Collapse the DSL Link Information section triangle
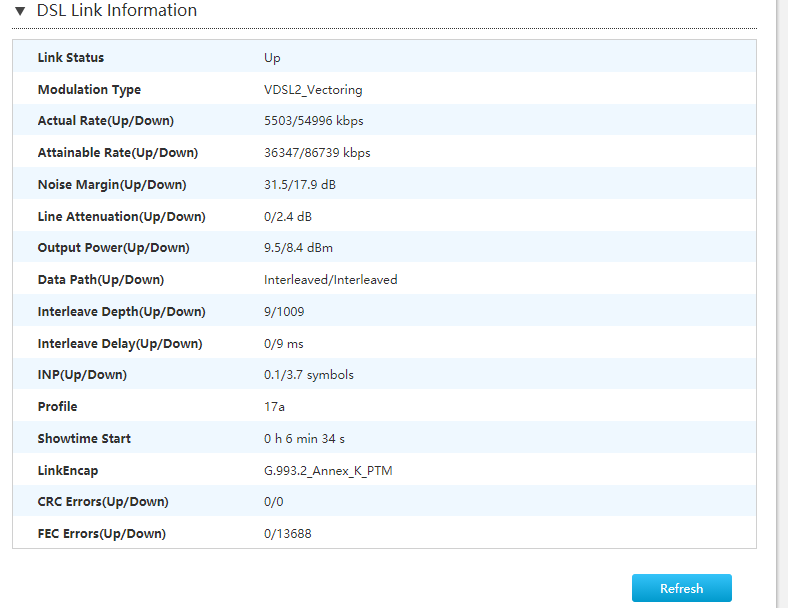The image size is (788, 608). pos(20,11)
